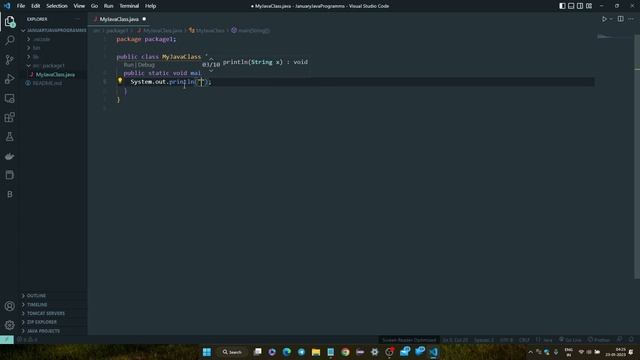Expand the lib folder
The height and width of the screenshot is (360, 640).
(x=53, y=57)
